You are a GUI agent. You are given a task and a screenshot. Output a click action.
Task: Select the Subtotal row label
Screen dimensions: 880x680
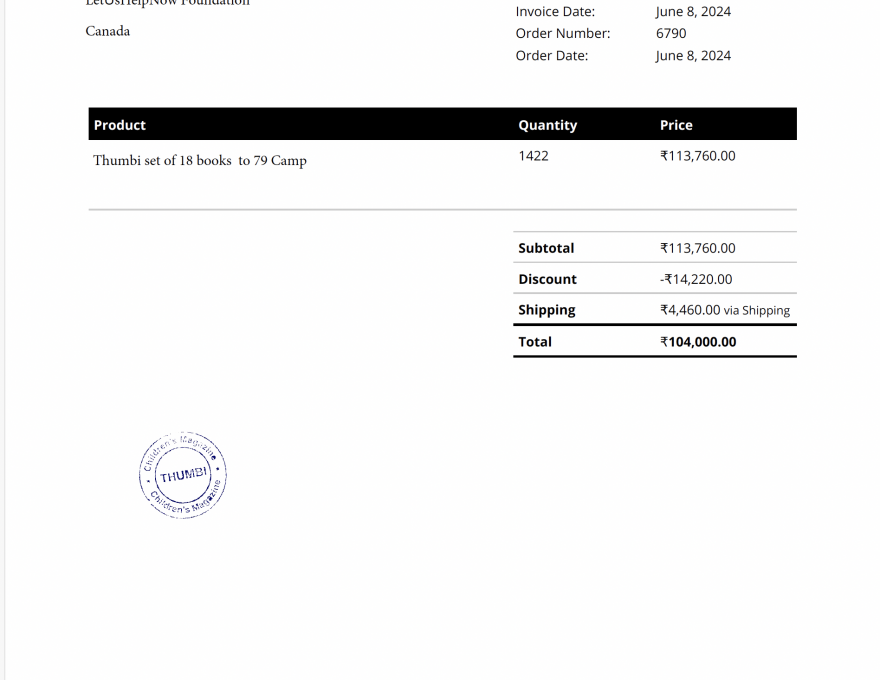(546, 248)
